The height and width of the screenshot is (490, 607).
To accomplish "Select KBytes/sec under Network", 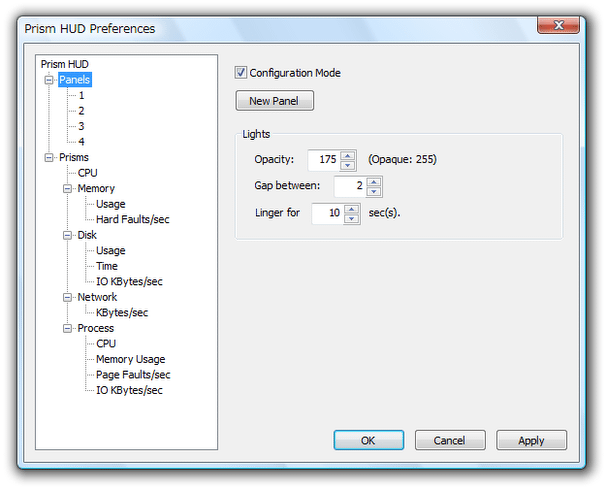I will (x=122, y=312).
